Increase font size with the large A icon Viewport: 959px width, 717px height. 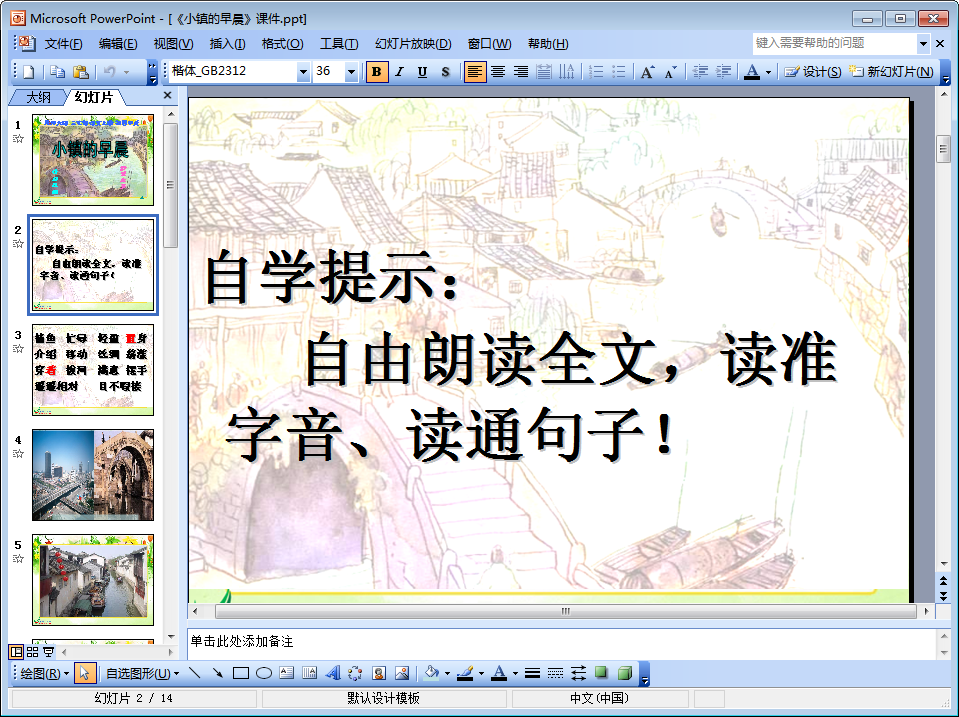tap(647, 72)
